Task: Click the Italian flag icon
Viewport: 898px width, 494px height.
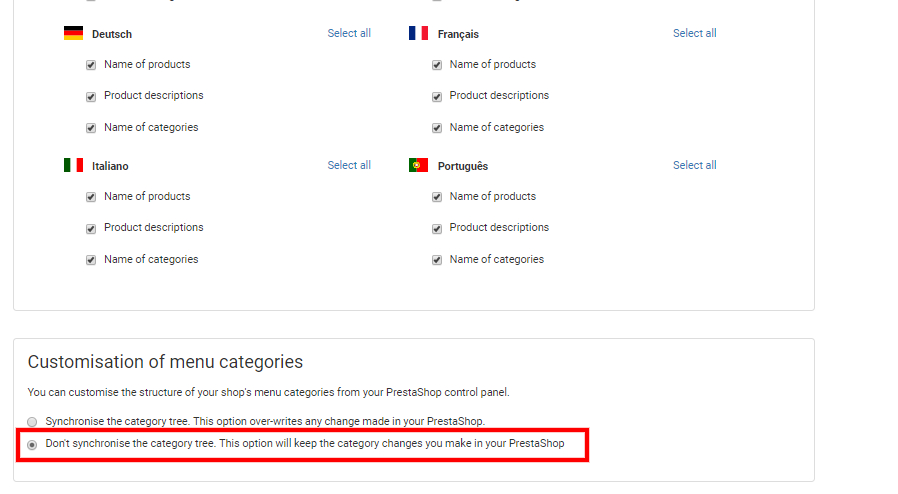Action: coord(73,165)
